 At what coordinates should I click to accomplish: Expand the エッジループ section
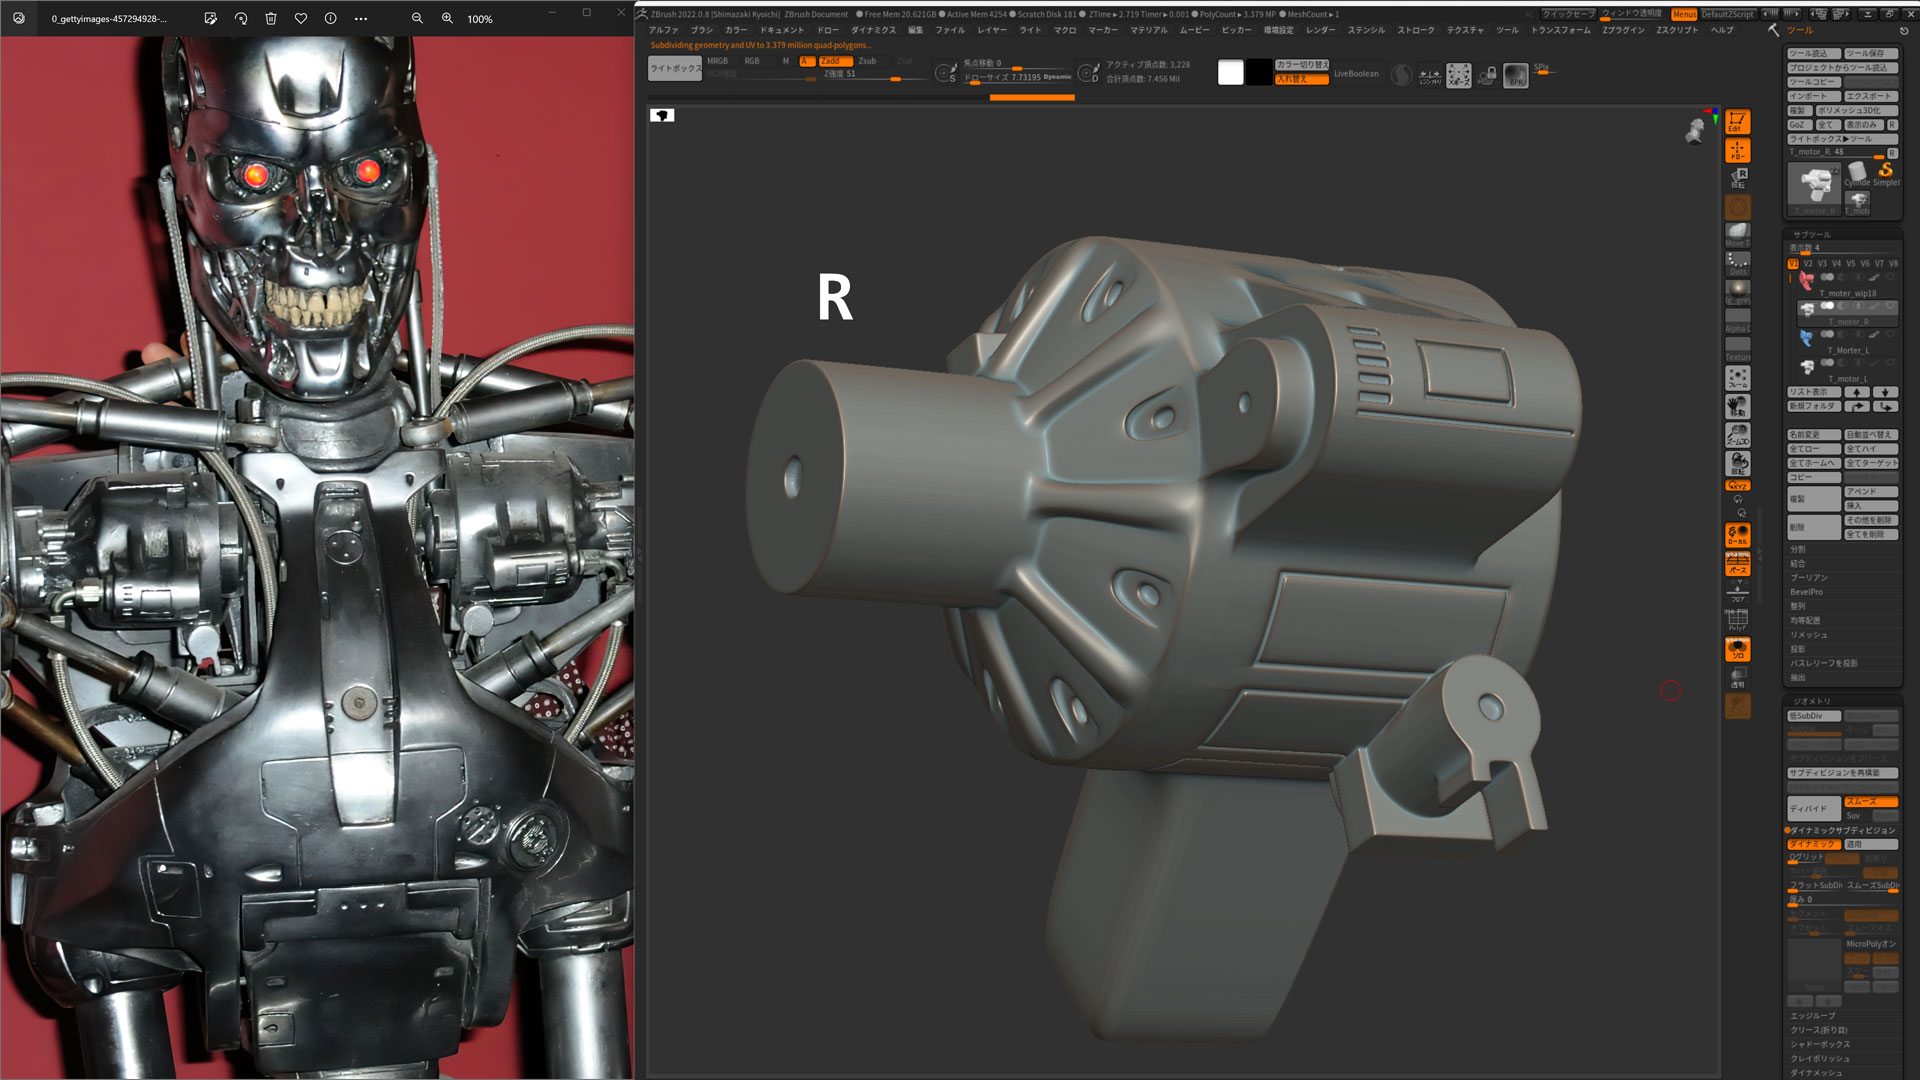coord(1813,1015)
